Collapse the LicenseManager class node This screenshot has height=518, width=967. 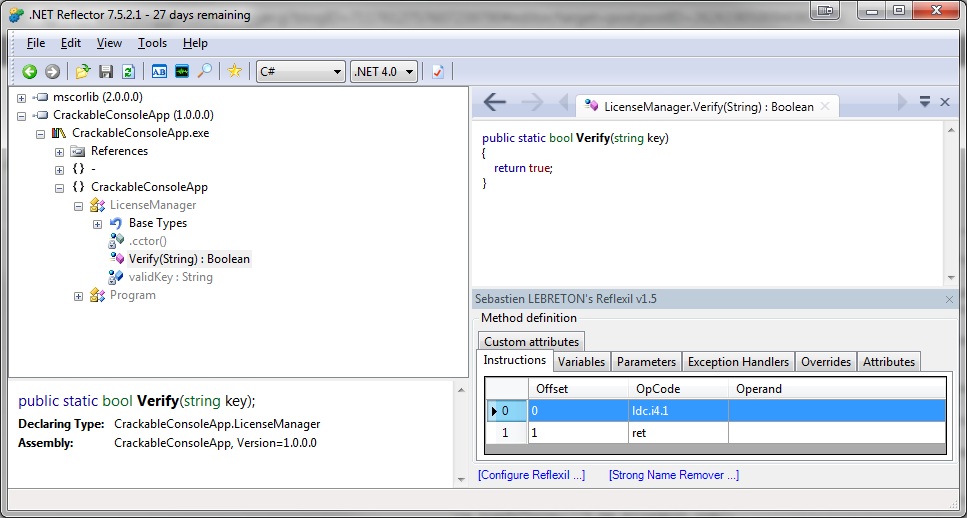[x=78, y=206]
